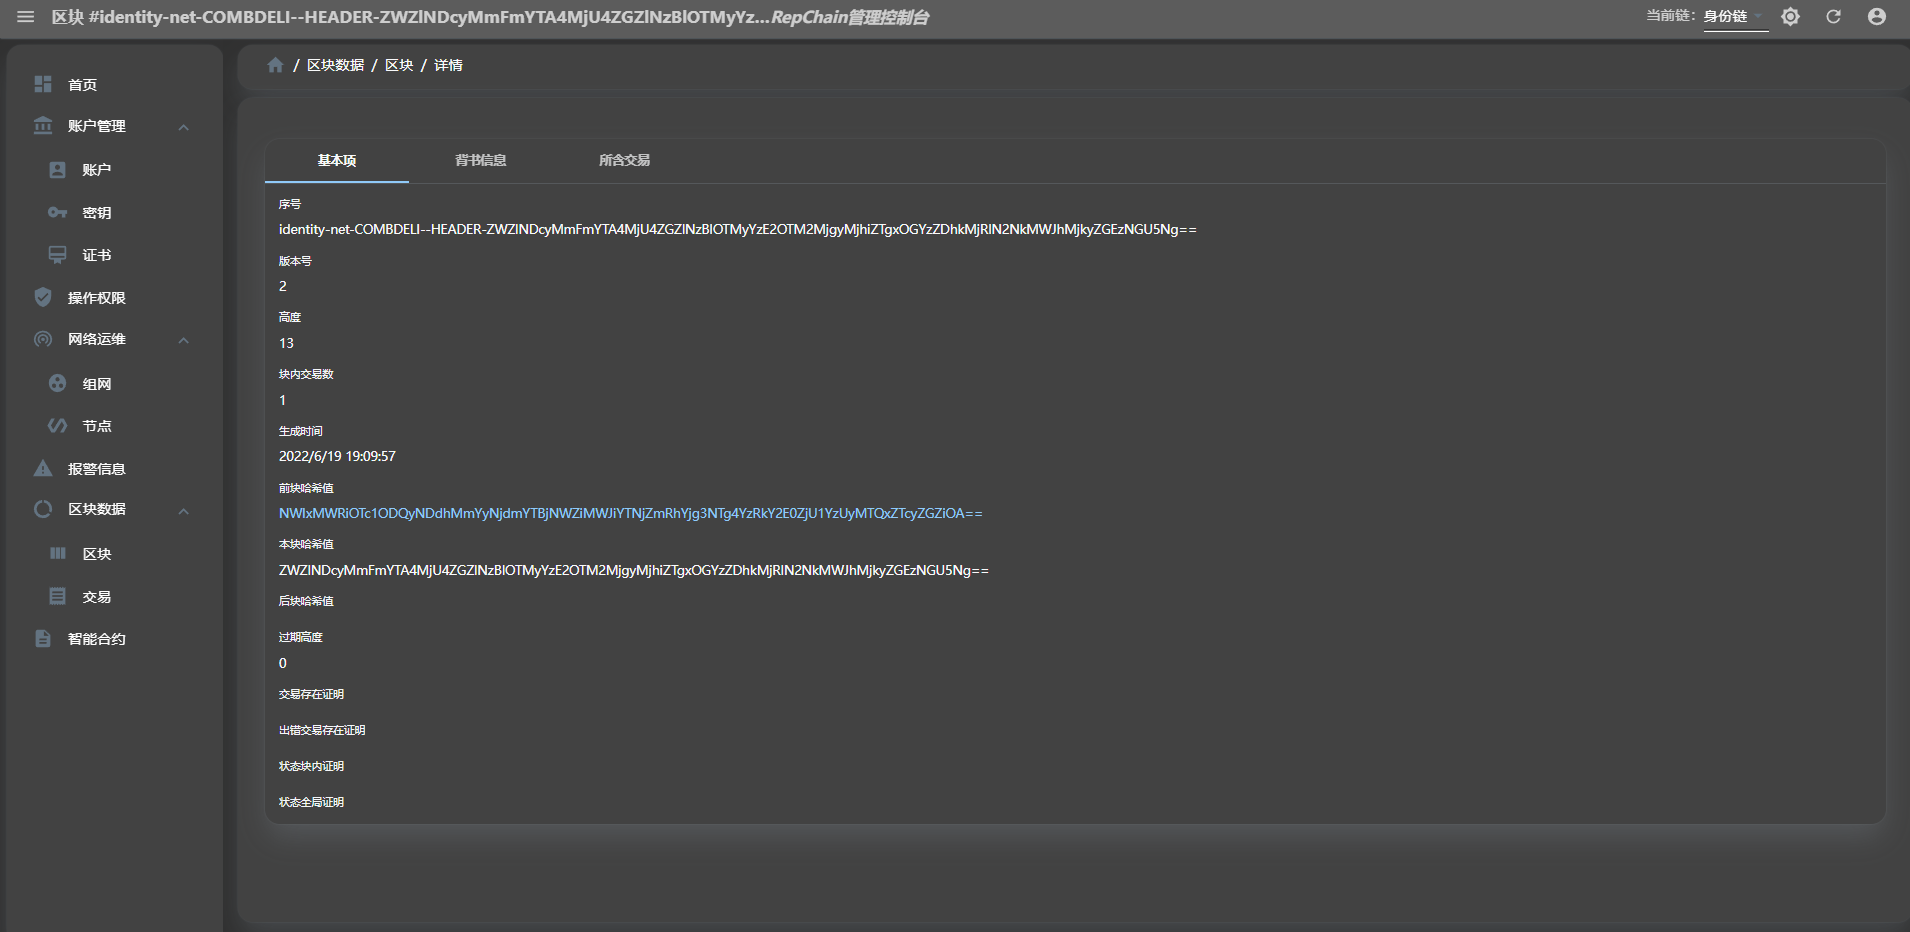
Task: Click the 版本号 value 2
Action: (283, 286)
